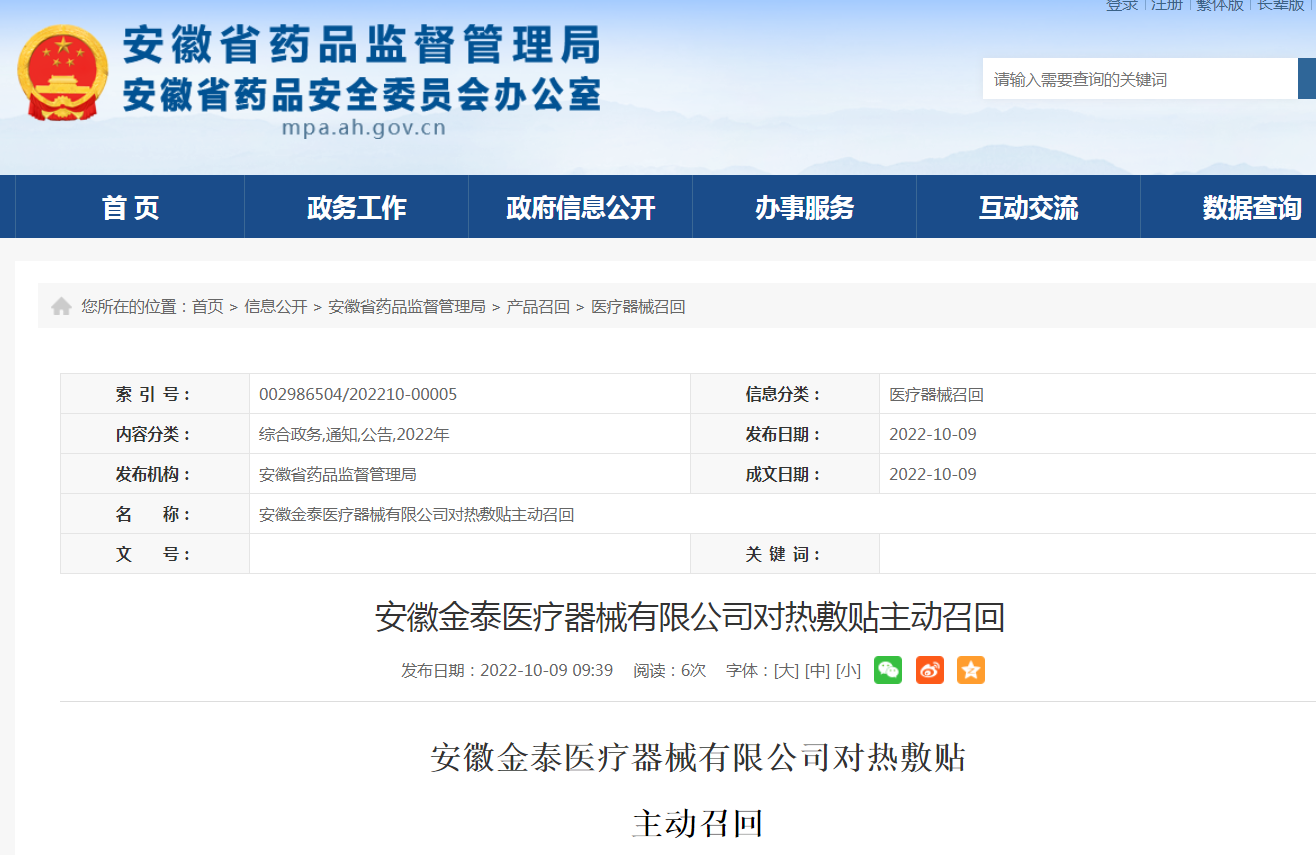The image size is (1316, 855).
Task: Click mpa.ah.gov.cn site address text
Action: [x=364, y=128]
